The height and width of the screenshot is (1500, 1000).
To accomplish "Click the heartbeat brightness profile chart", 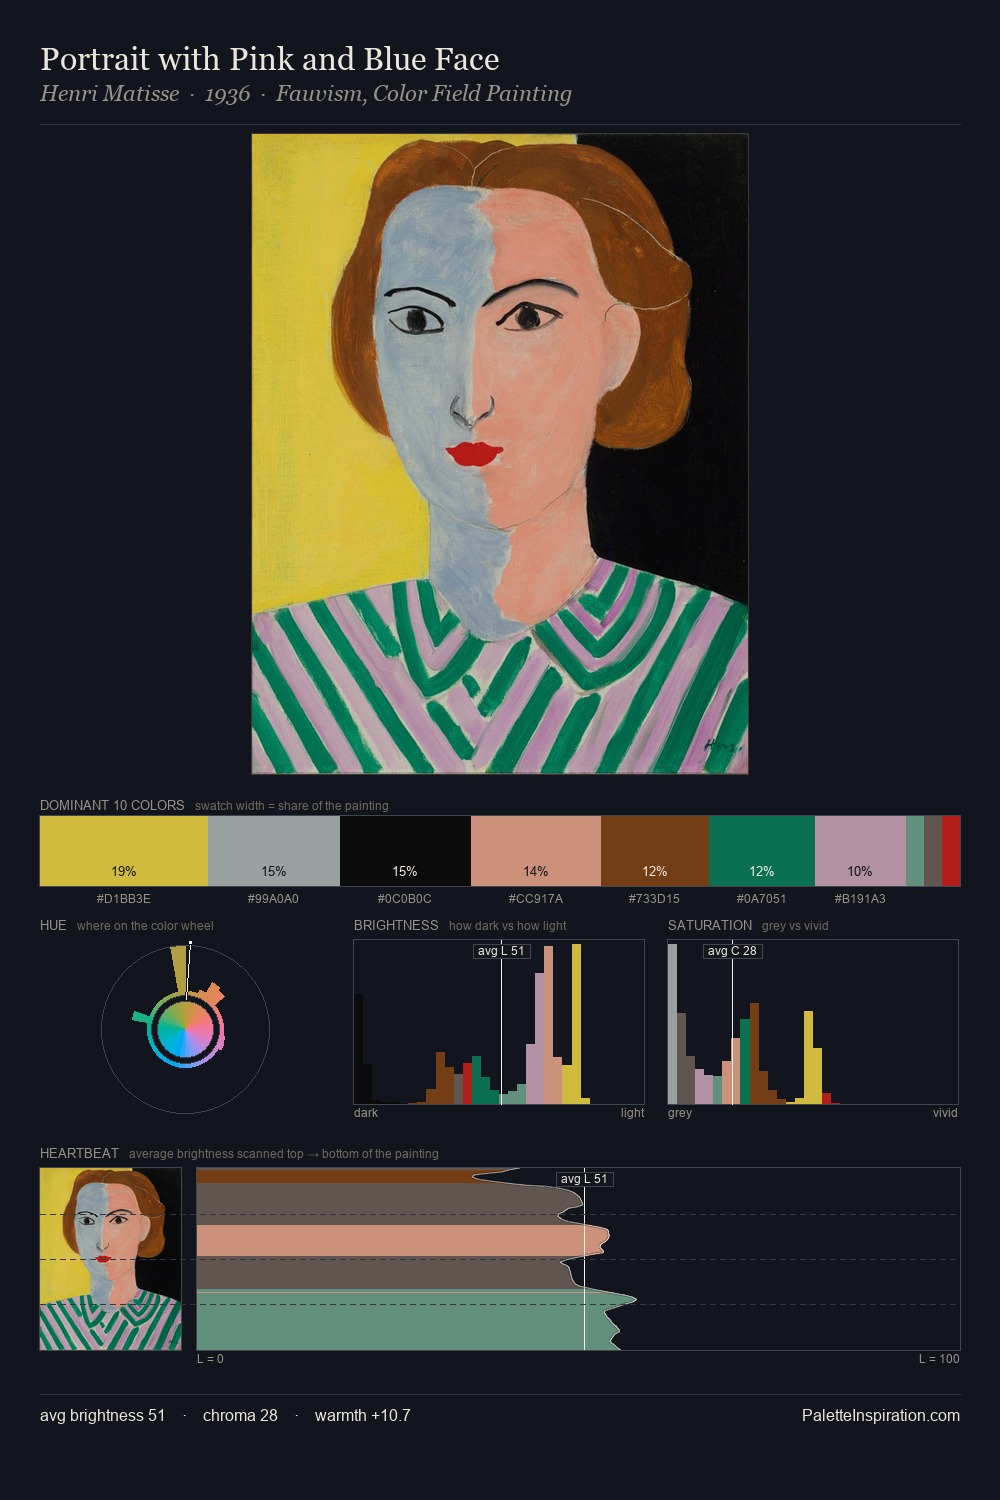I will 578,1259.
